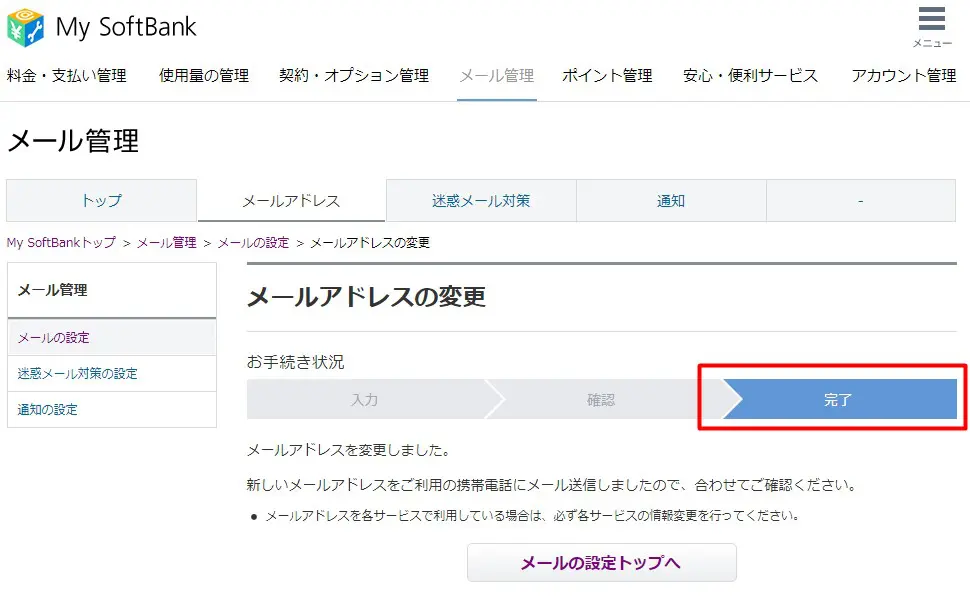Switch to the トップ tab

point(102,201)
